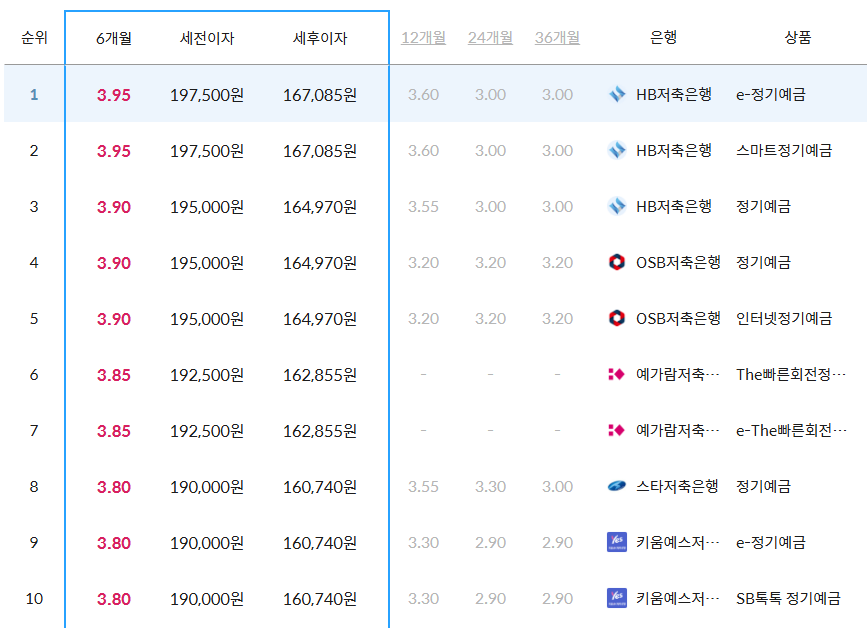This screenshot has height=628, width=867.
Task: Open 정기예금 product of 스타저축은행
Action: pyautogui.click(x=763, y=486)
